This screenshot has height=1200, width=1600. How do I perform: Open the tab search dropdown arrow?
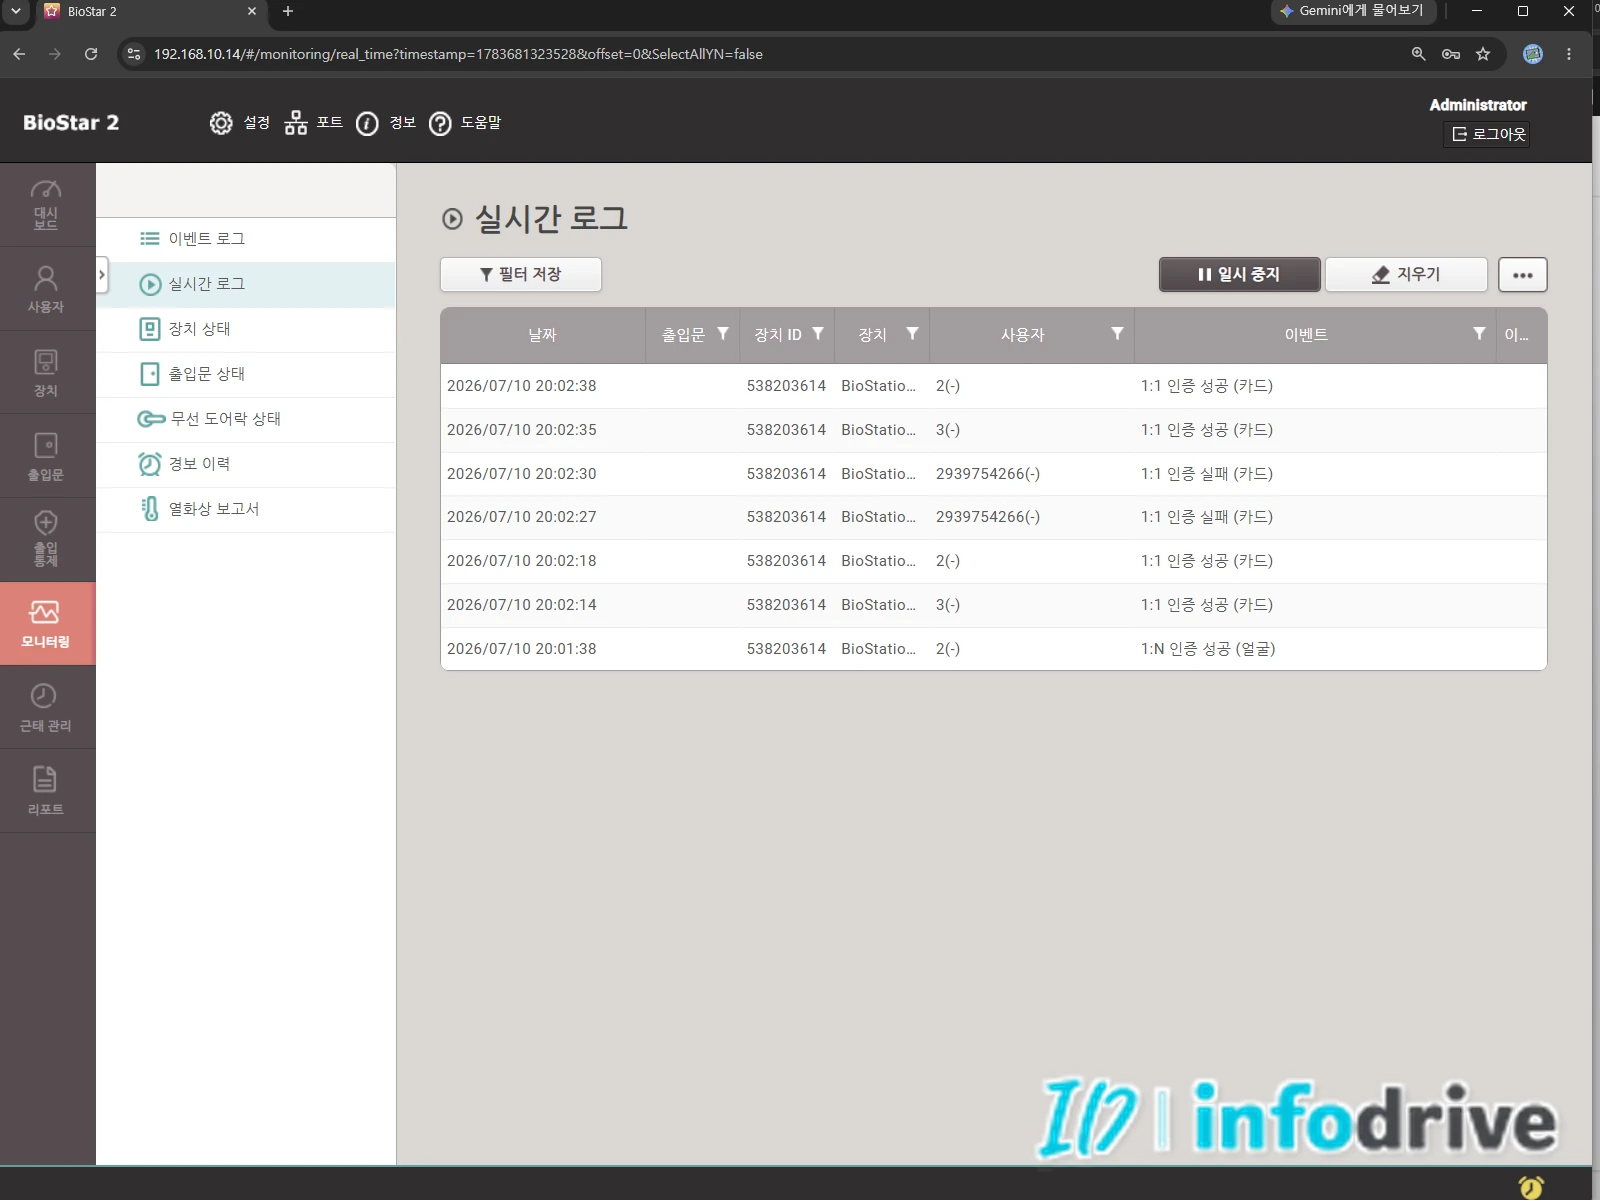15,11
